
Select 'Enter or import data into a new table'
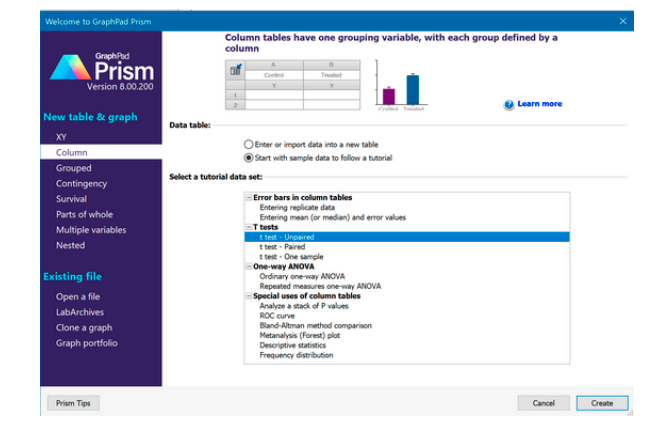311,145
